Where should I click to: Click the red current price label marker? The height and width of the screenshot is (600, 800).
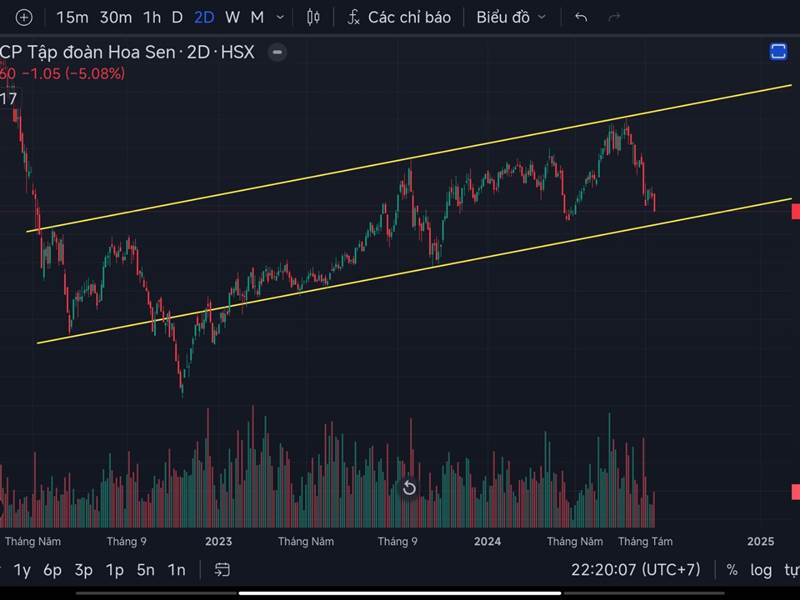click(795, 211)
